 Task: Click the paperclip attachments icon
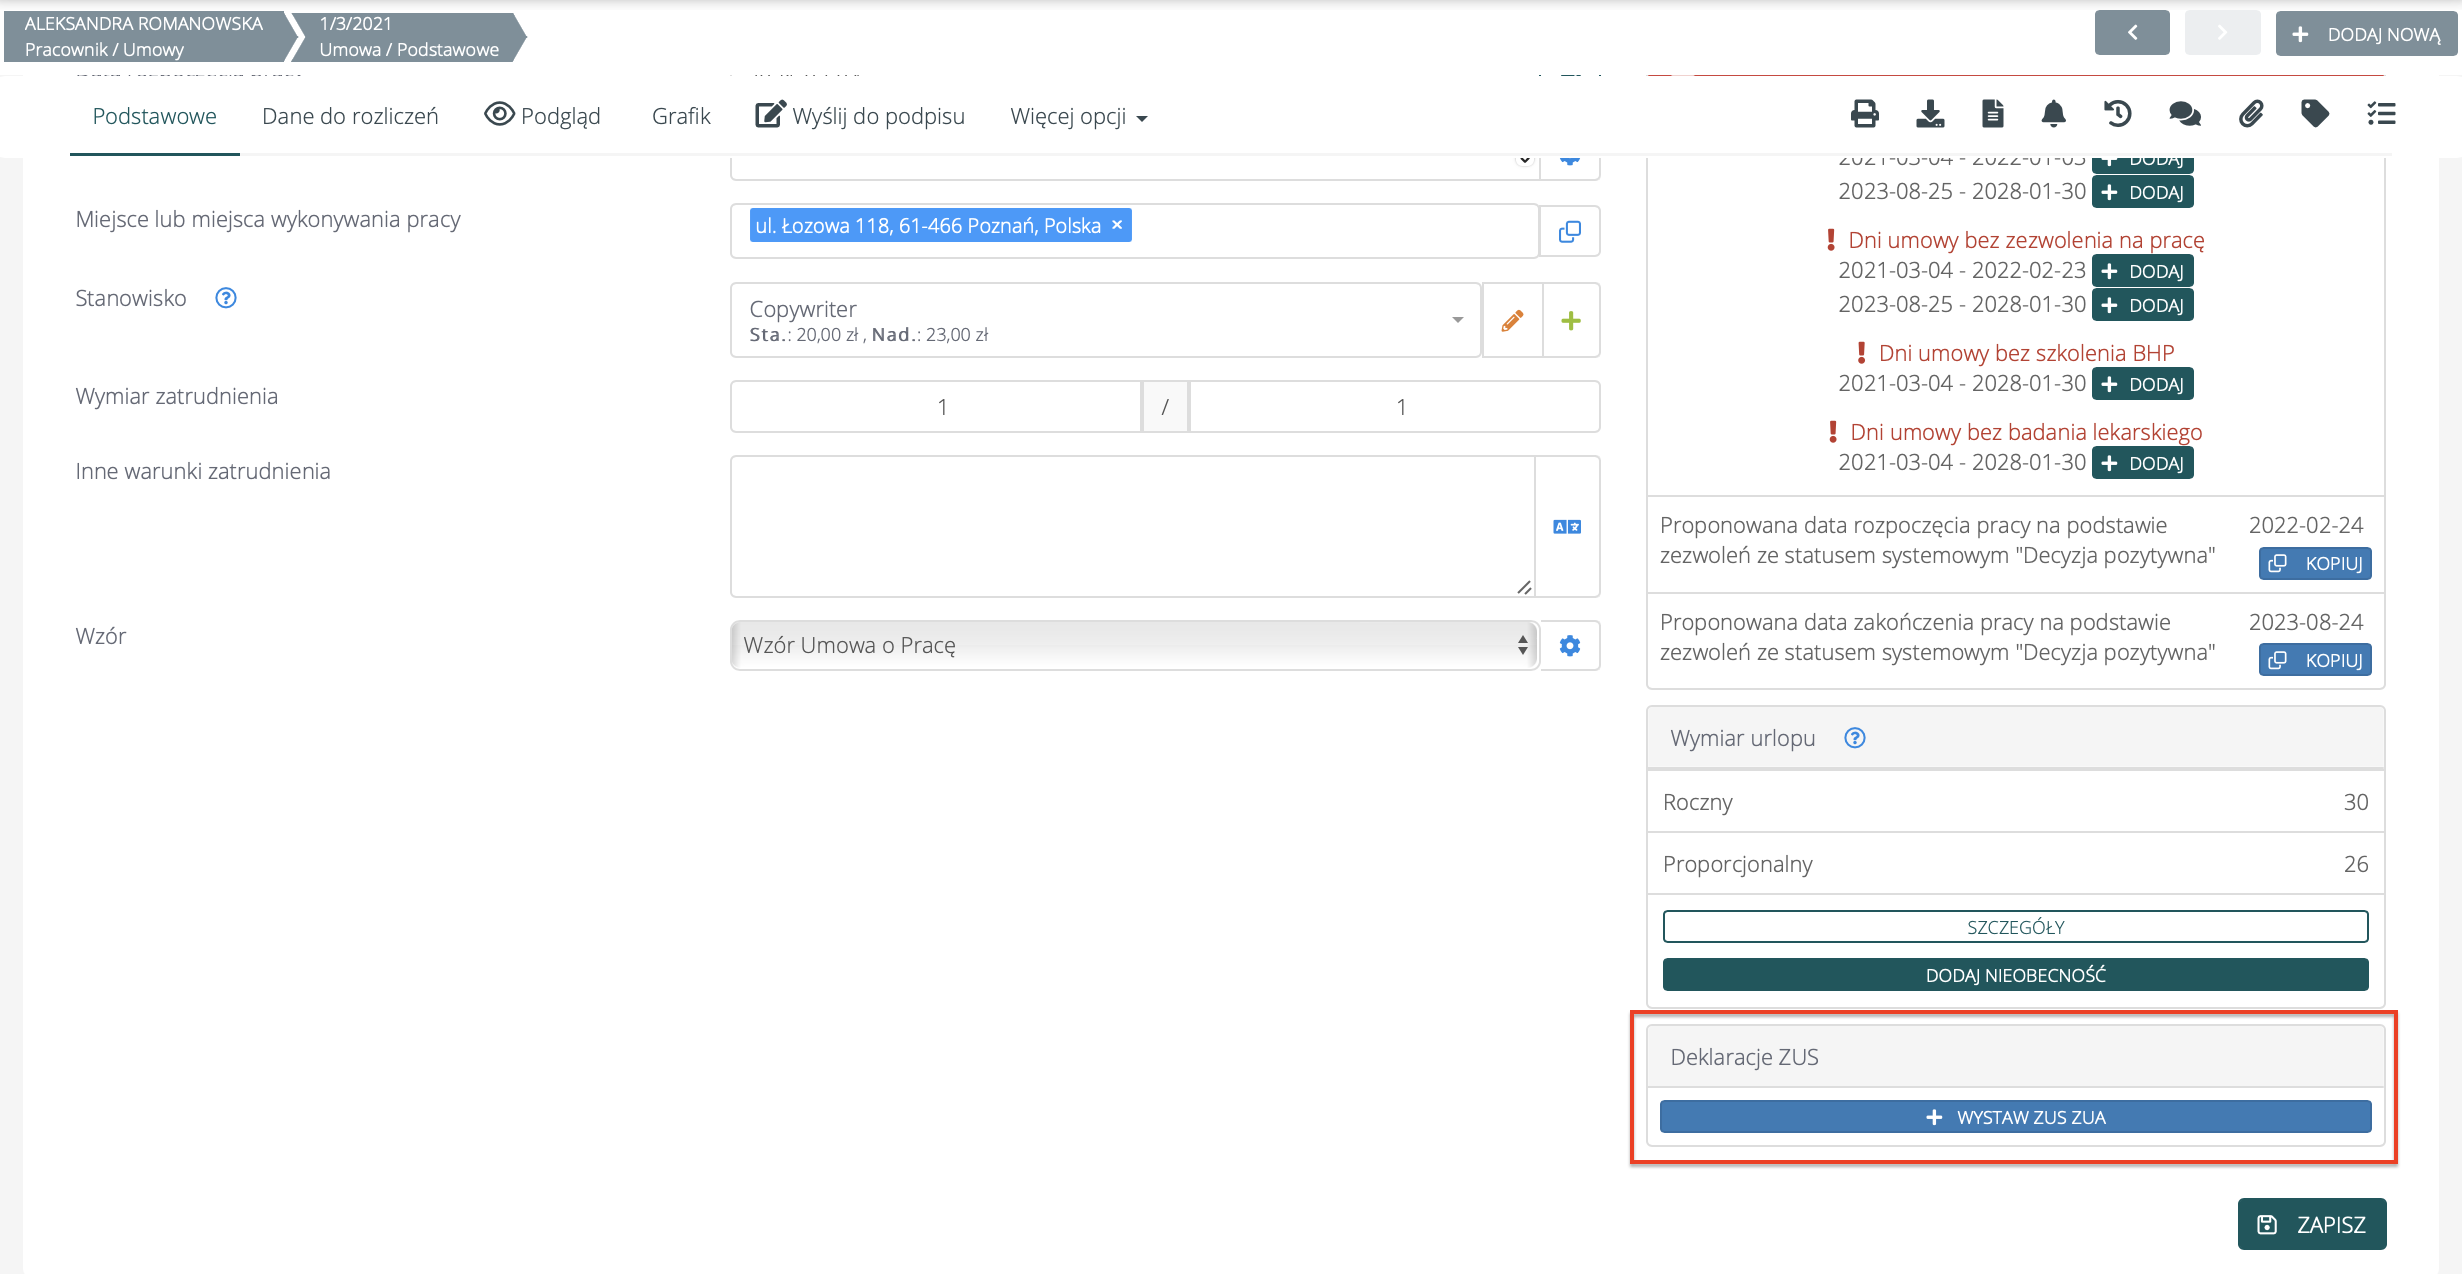2250,114
